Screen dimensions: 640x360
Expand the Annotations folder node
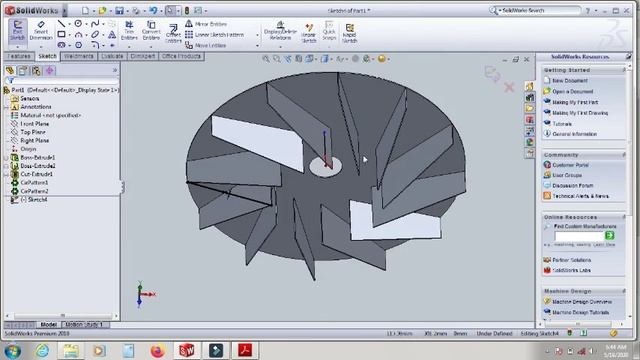tap(7, 107)
